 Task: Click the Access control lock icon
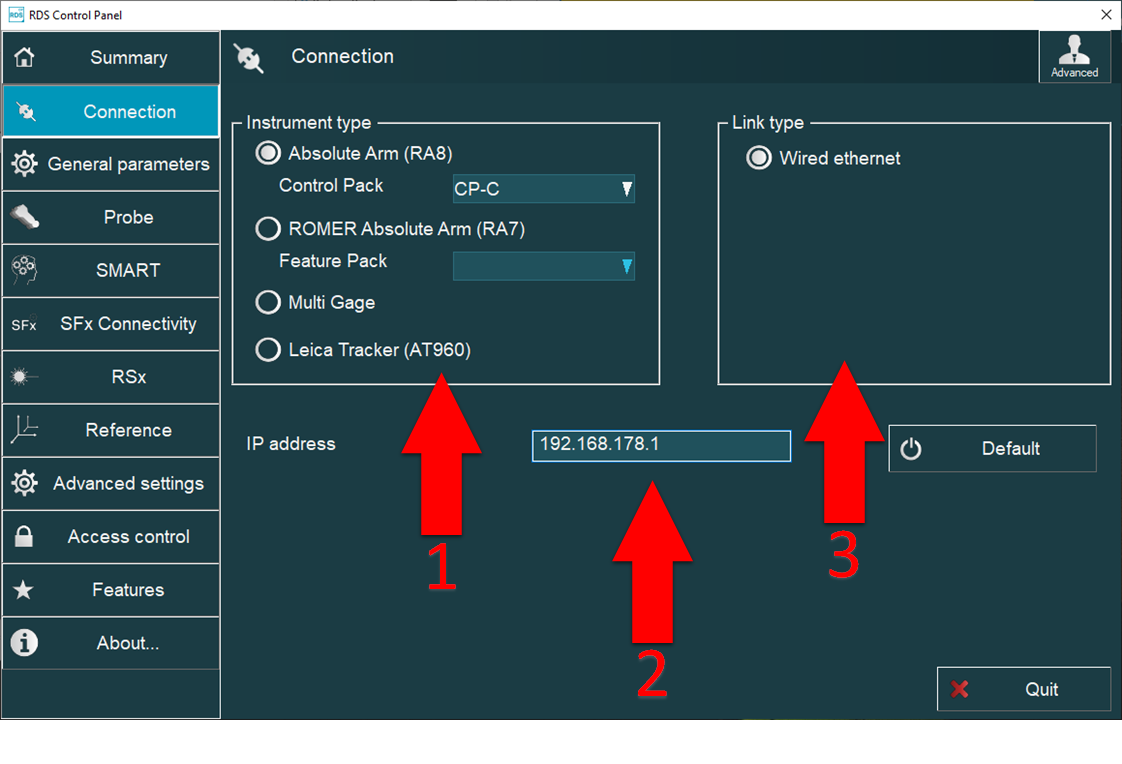24,537
